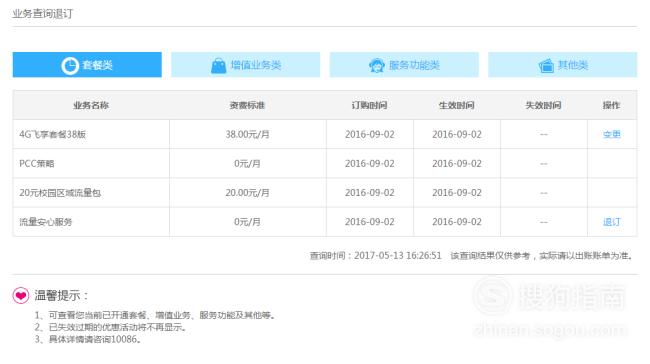Select the 流量安心服务 row name
This screenshot has width=650, height=364.
click(46, 222)
